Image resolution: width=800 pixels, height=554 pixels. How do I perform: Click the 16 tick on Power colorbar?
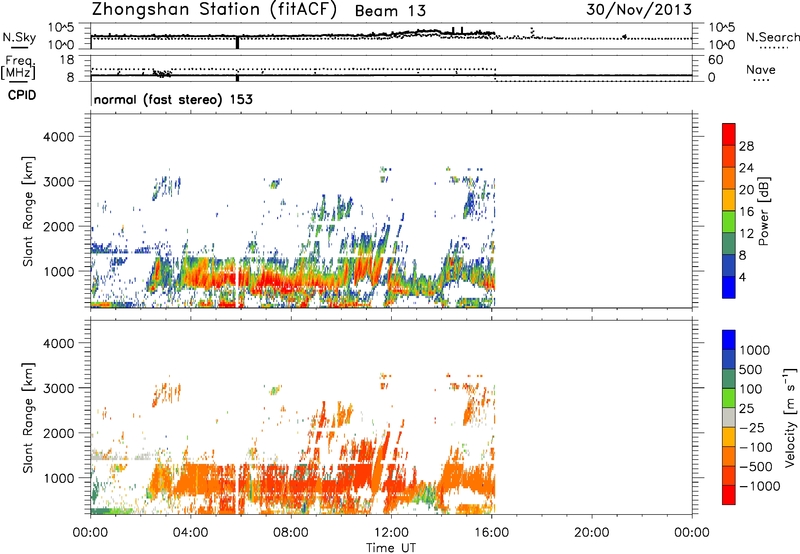coord(746,212)
